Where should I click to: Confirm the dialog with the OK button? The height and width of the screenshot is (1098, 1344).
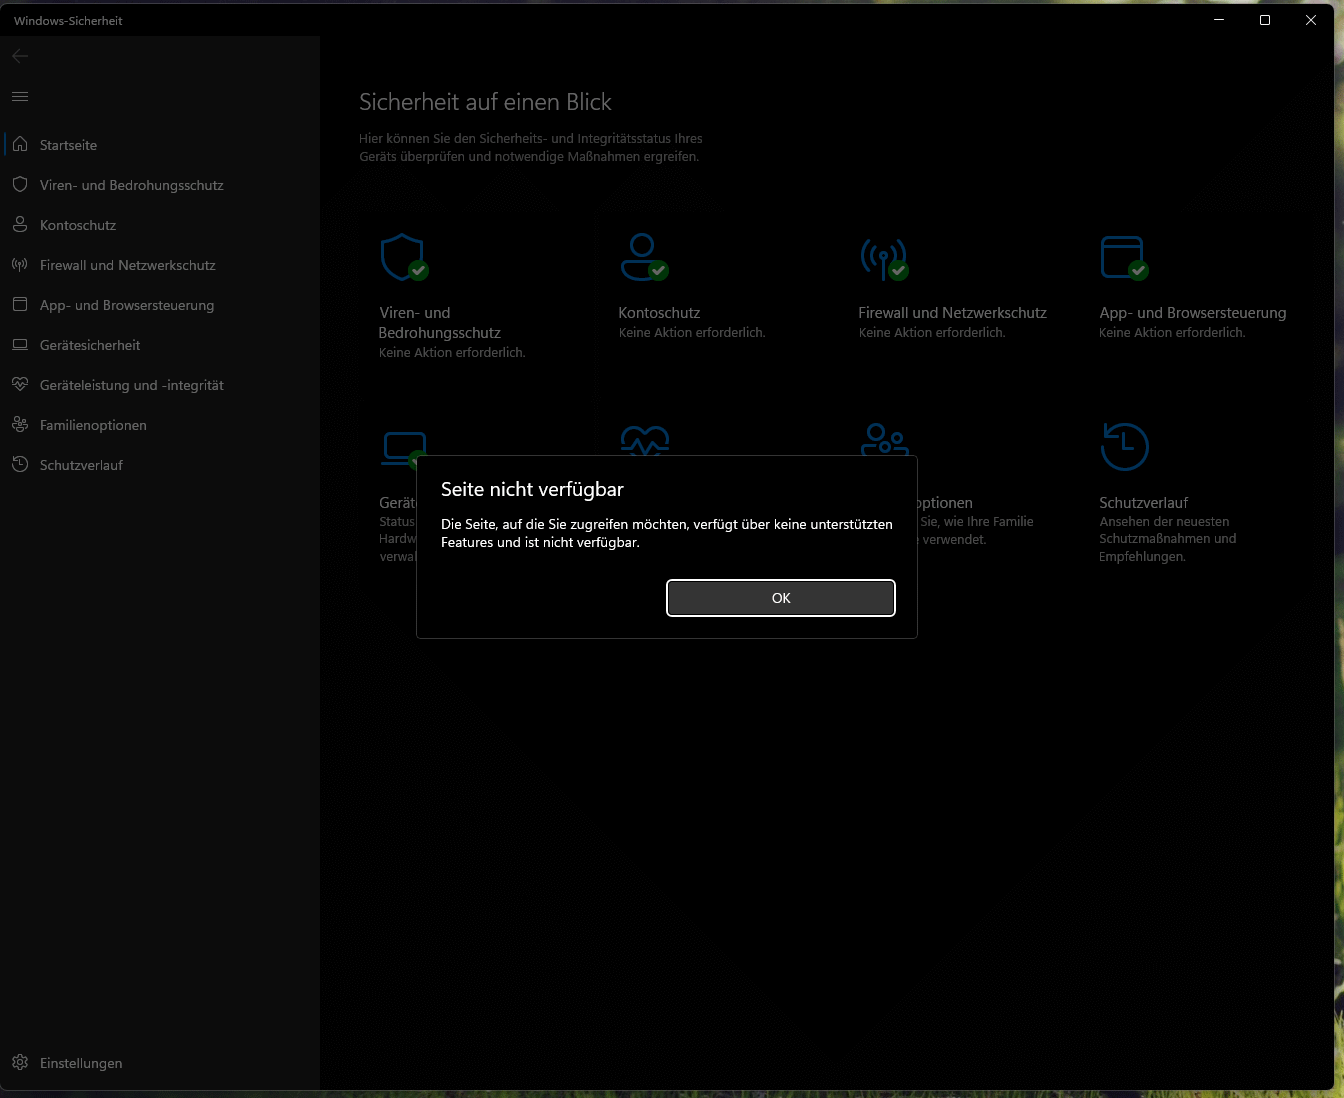[x=781, y=598]
